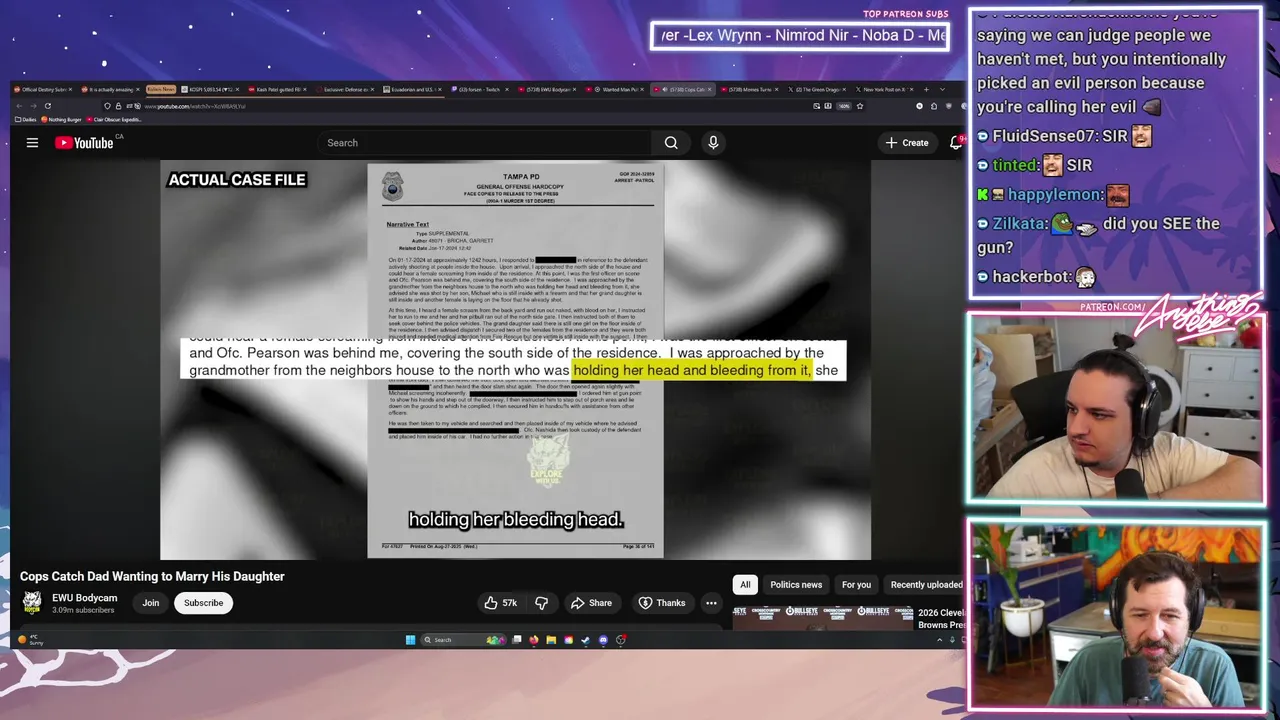Dislike the video with thumbs down
Screen dimensions: 1280x720
(541, 603)
